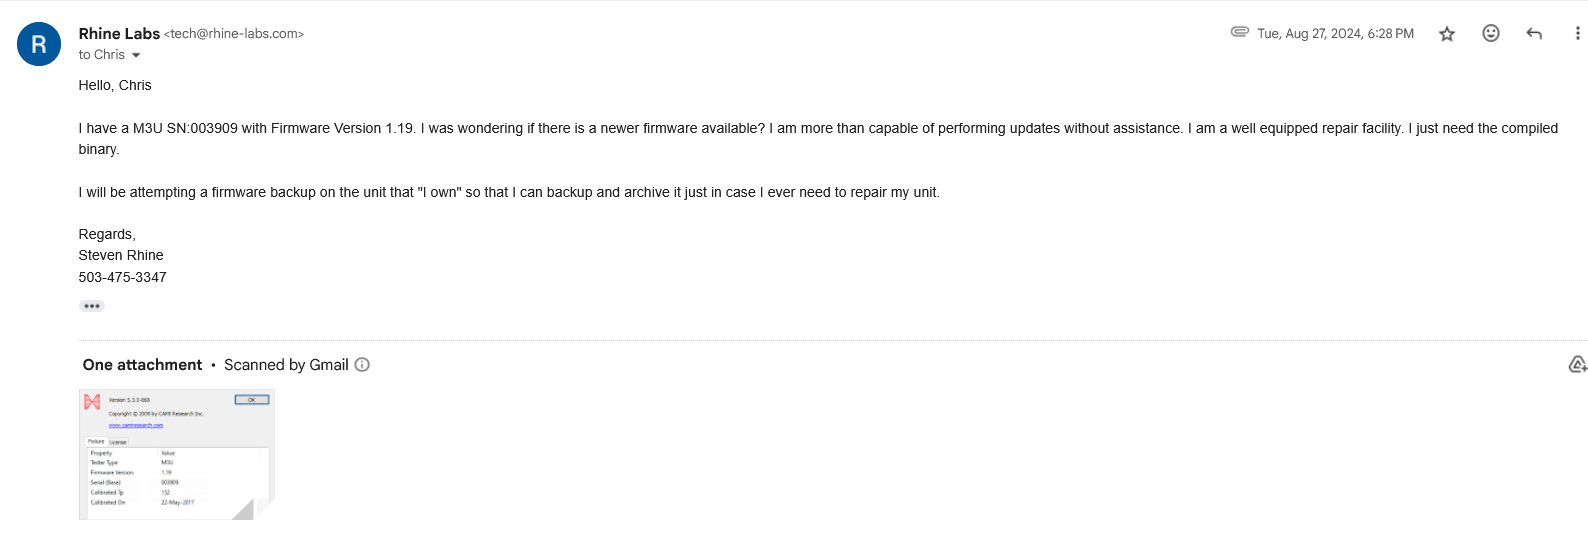Add all attachments to Google Drive
Screen dimensions: 1588x556
[x=1577, y=365]
